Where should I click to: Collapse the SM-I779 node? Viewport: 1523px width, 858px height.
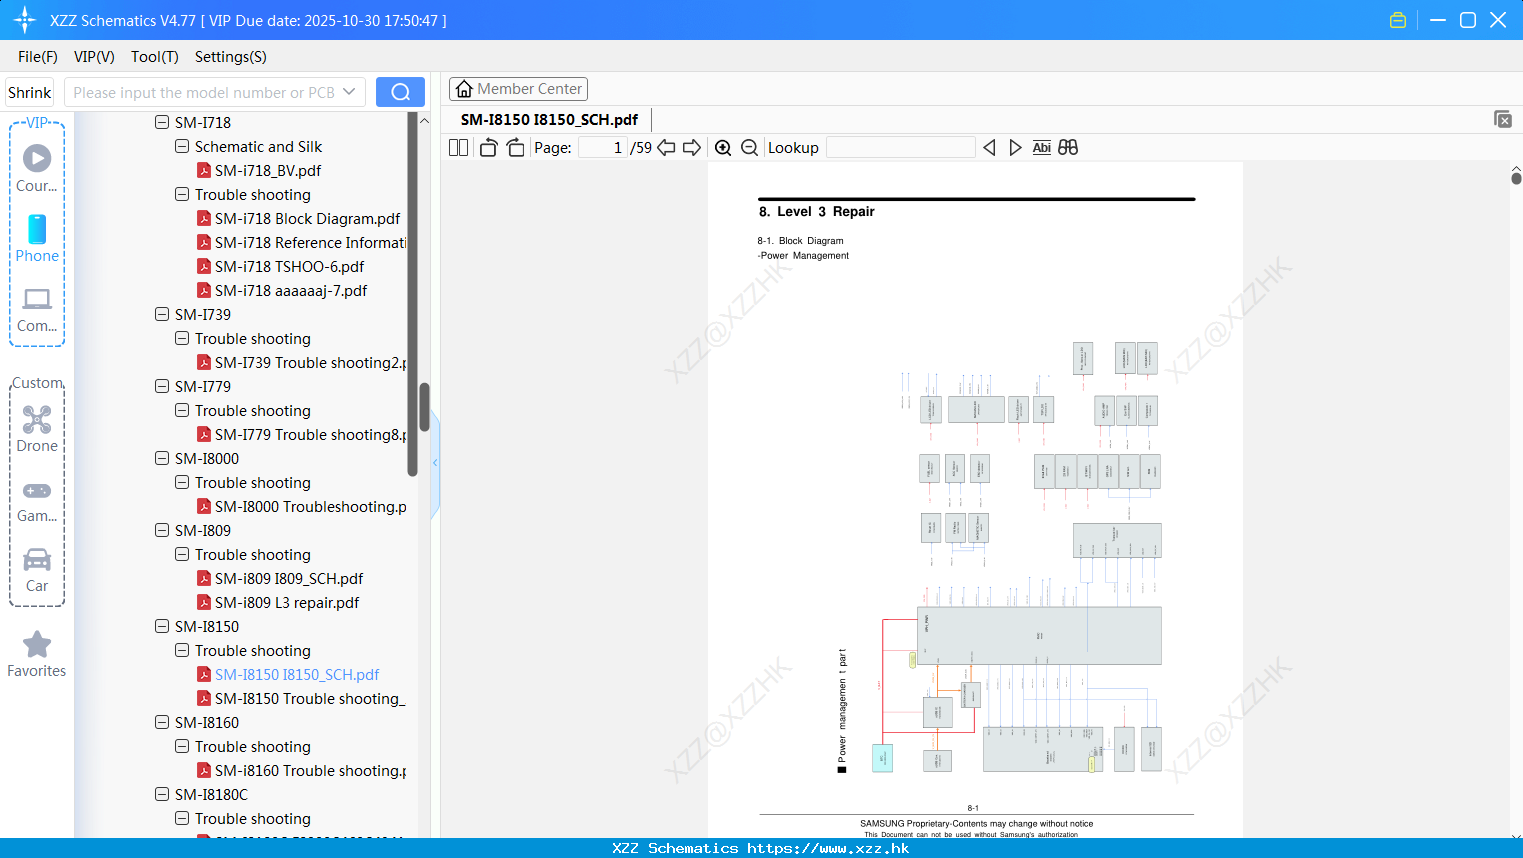click(162, 386)
